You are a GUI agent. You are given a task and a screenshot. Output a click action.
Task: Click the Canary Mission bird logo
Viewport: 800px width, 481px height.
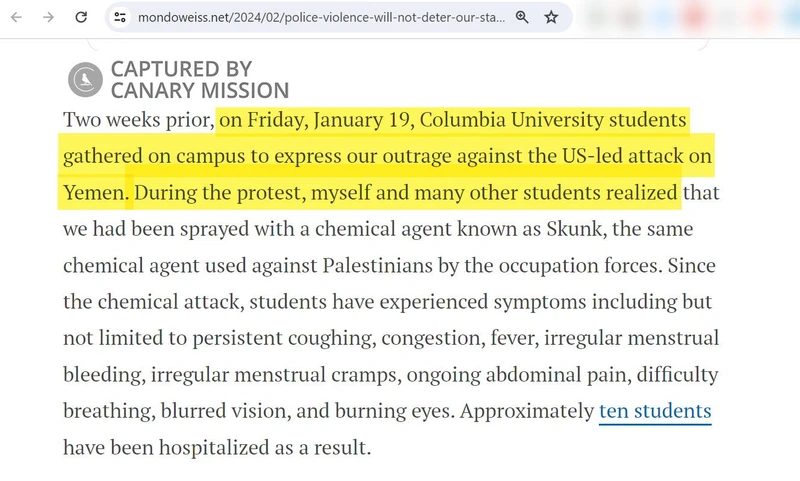[x=85, y=79]
